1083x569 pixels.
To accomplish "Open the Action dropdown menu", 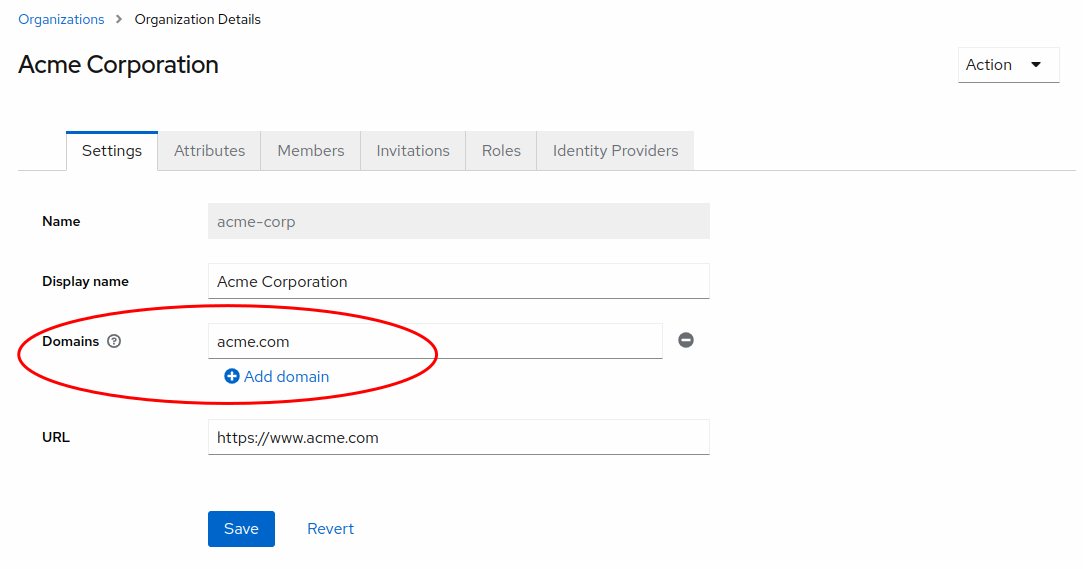I will (x=1007, y=65).
